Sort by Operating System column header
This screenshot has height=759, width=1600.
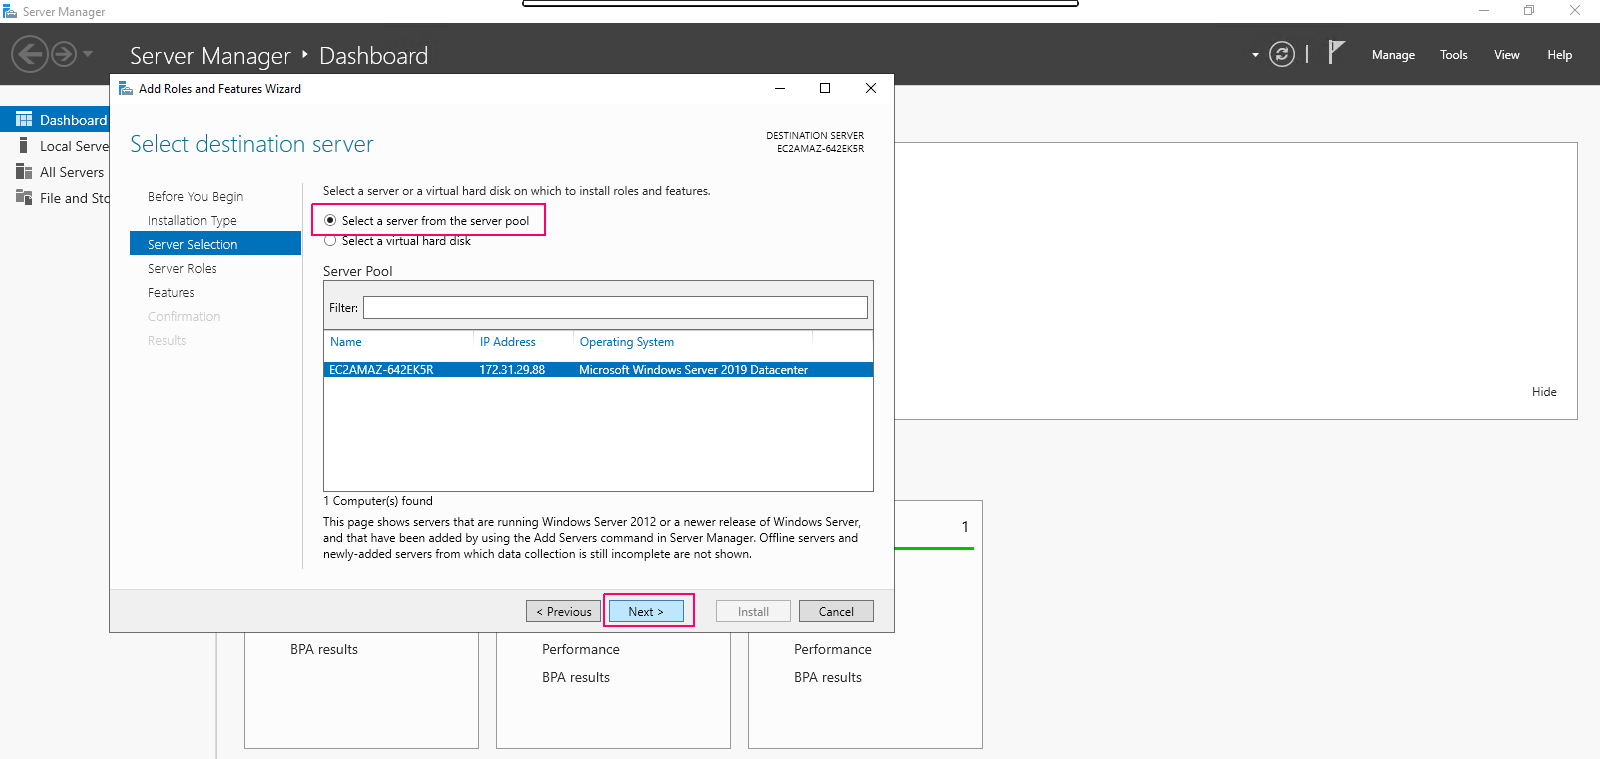(x=627, y=342)
